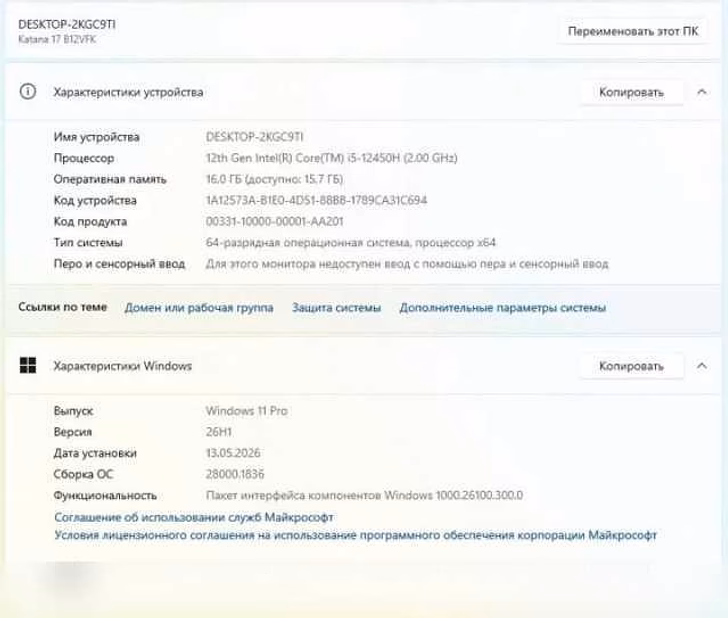Select the device code 1A12573A-B1E0-4D51-8888-1789CA31C694
The height and width of the screenshot is (618, 728).
pos(316,200)
